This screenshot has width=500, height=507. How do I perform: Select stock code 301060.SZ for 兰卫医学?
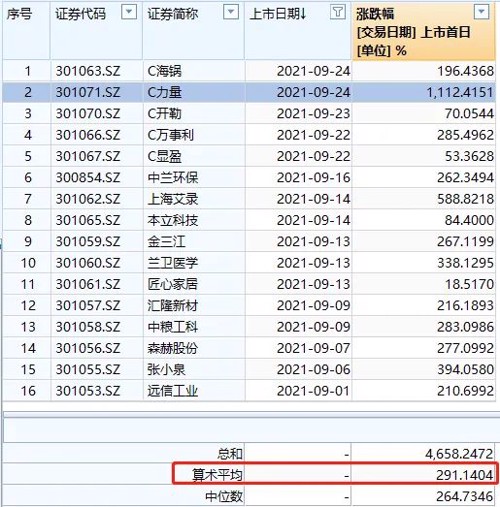click(88, 263)
